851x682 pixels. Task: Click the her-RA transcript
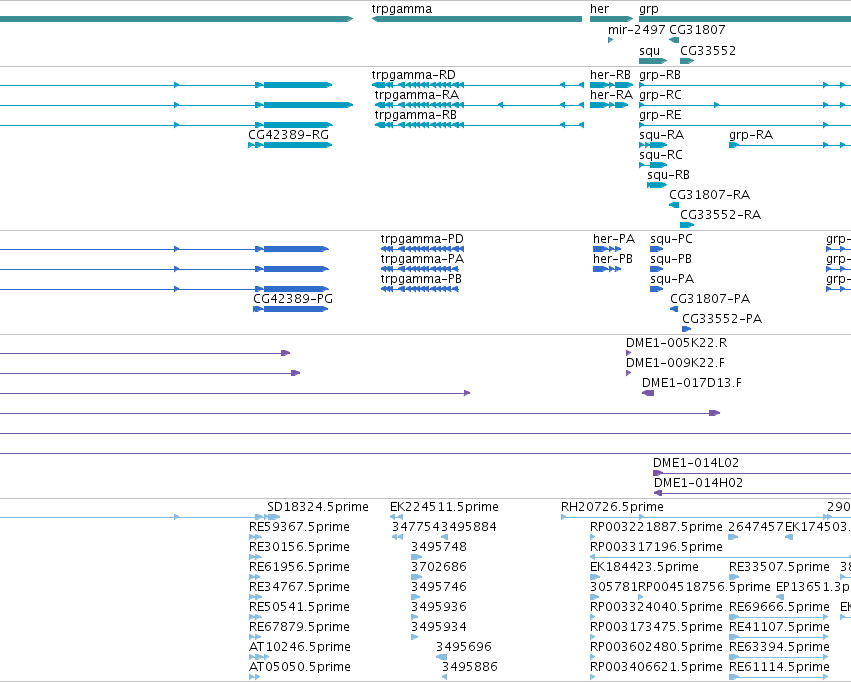click(x=609, y=105)
